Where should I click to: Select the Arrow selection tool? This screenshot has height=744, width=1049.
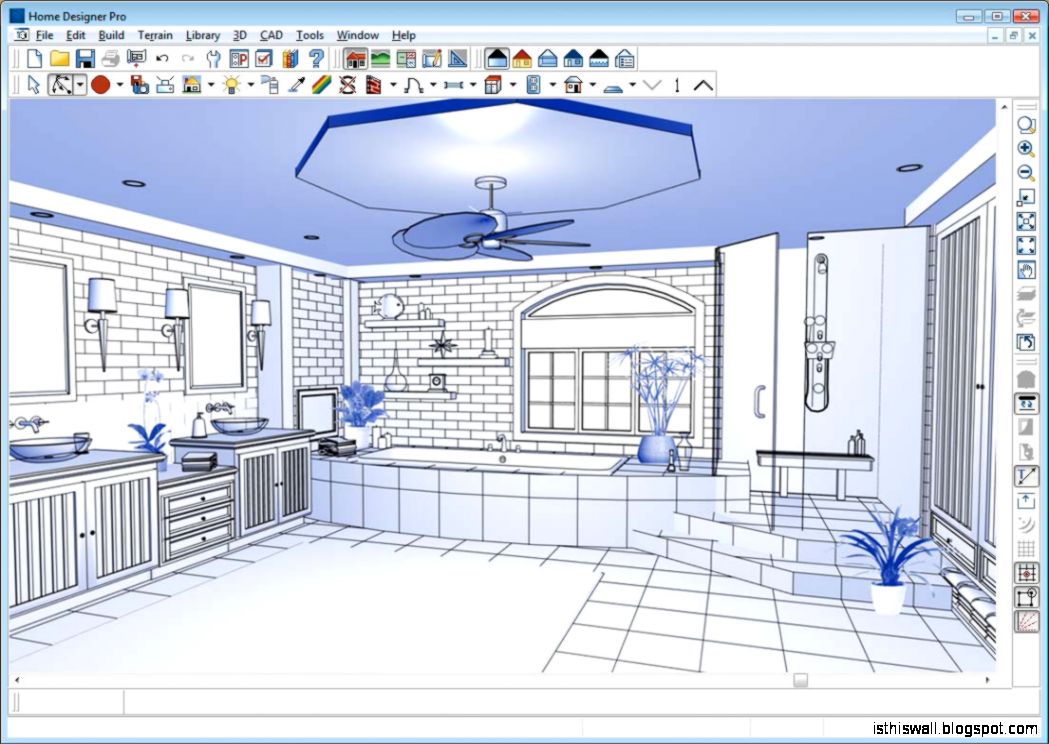[x=34, y=85]
